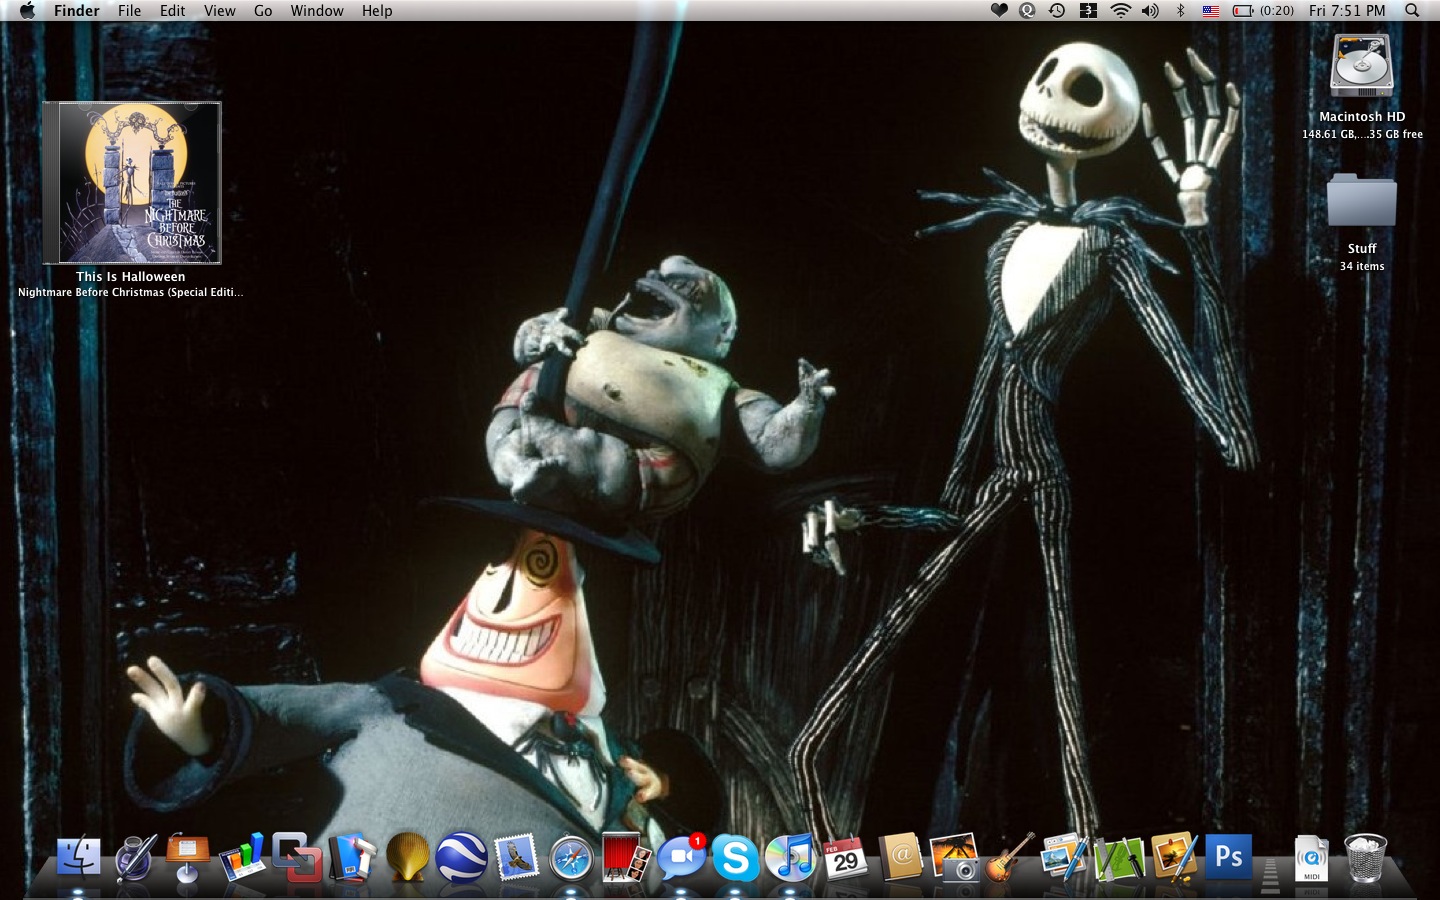Open the battery status menu showing 0:20
Viewport: 1440px width, 900px height.
point(1263,11)
